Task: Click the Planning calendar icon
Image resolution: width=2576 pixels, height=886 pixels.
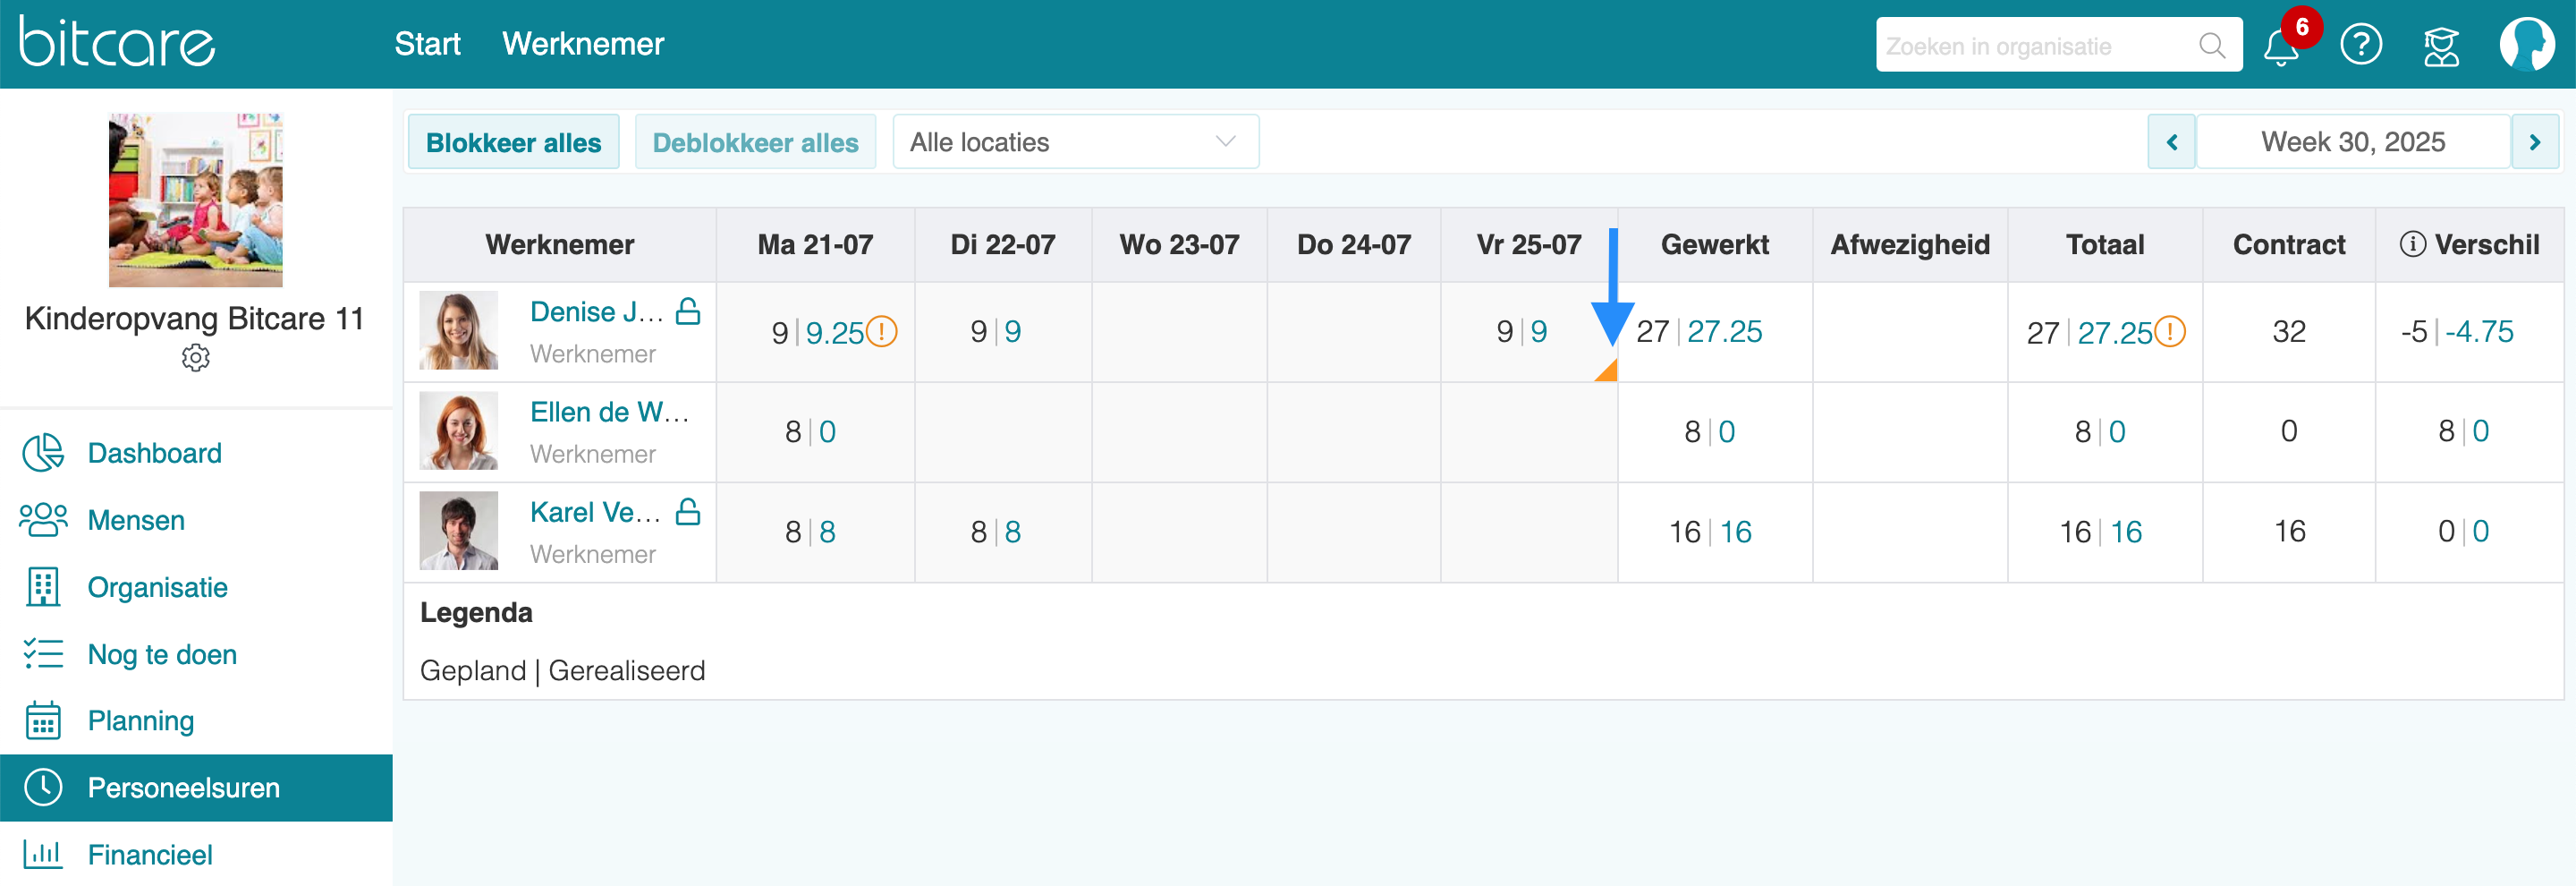Action: (x=43, y=721)
